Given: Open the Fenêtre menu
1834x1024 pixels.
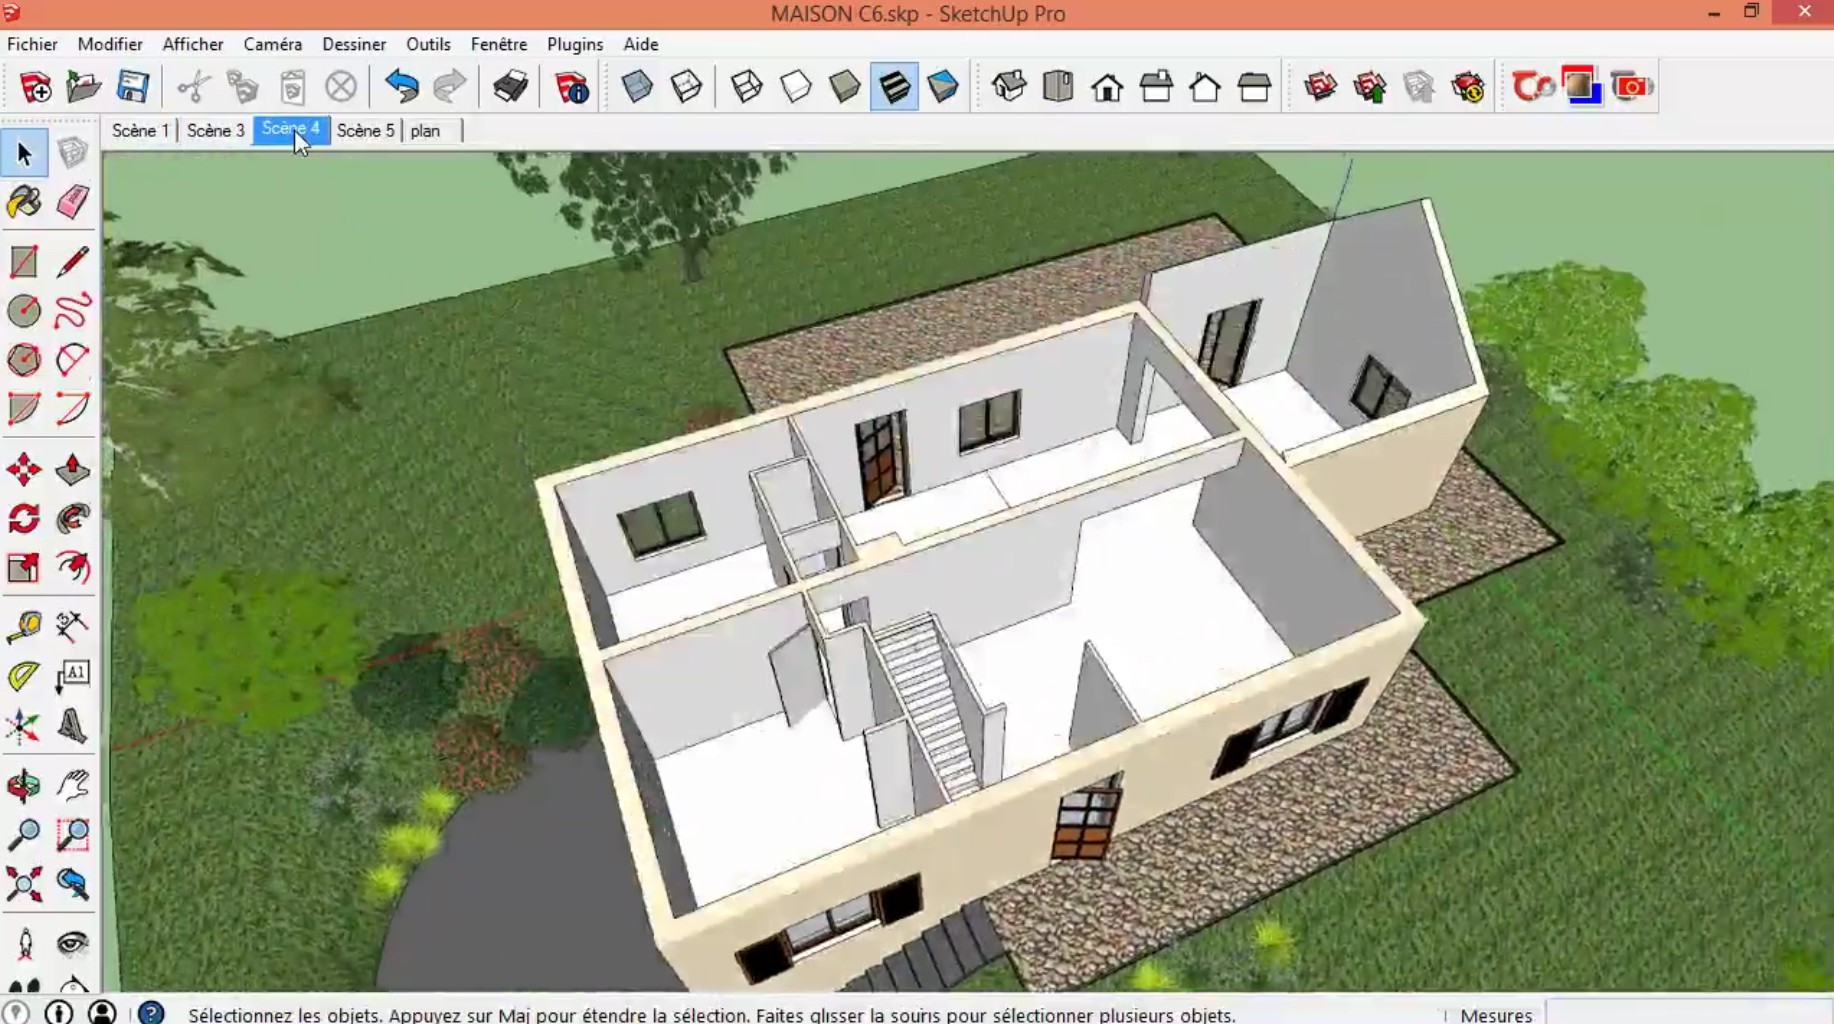Looking at the screenshot, I should pyautogui.click(x=498, y=44).
